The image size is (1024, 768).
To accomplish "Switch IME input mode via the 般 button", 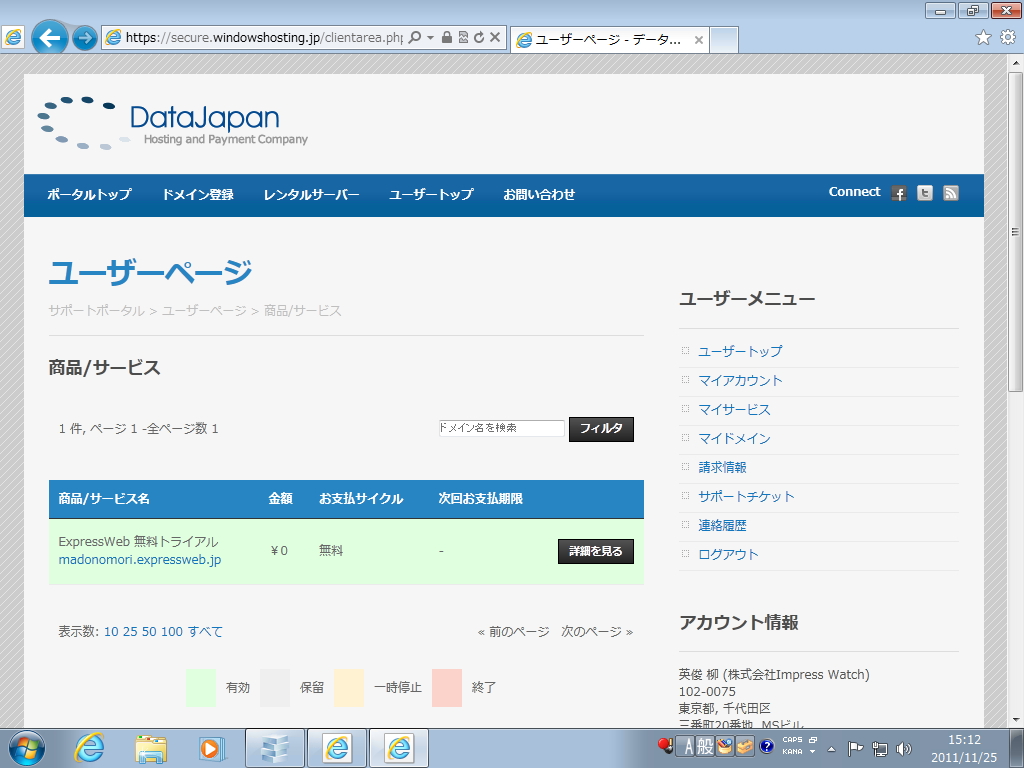I will [704, 745].
